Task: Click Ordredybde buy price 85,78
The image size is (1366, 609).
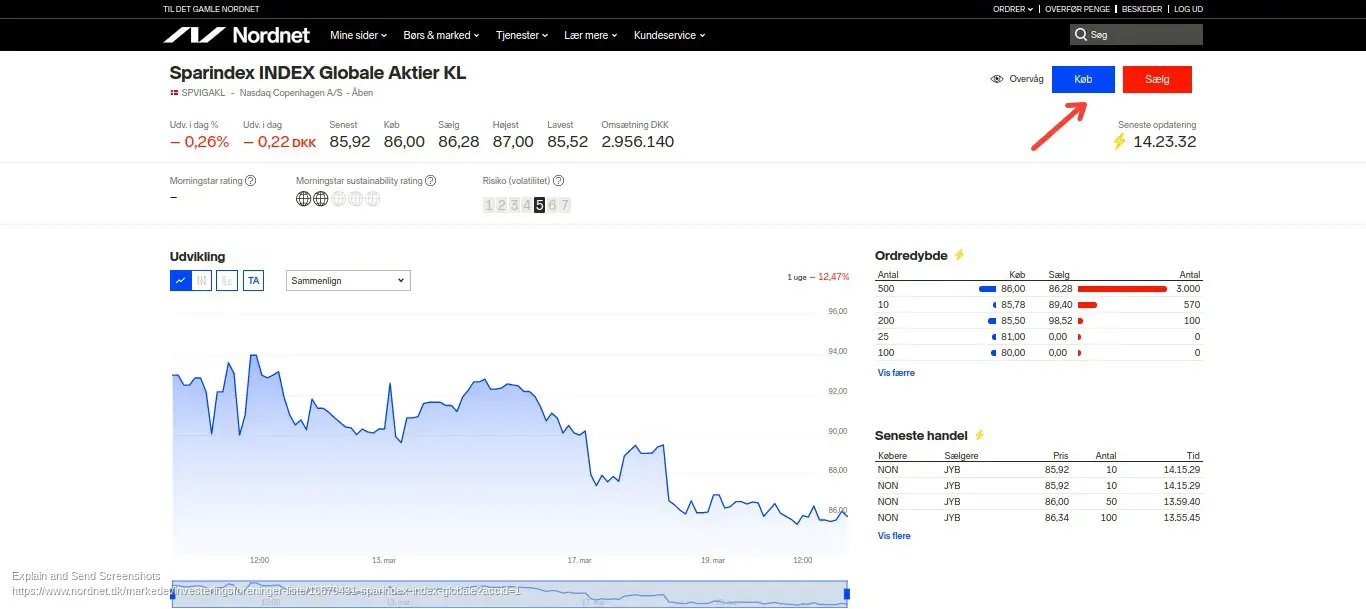Action: pos(1013,305)
